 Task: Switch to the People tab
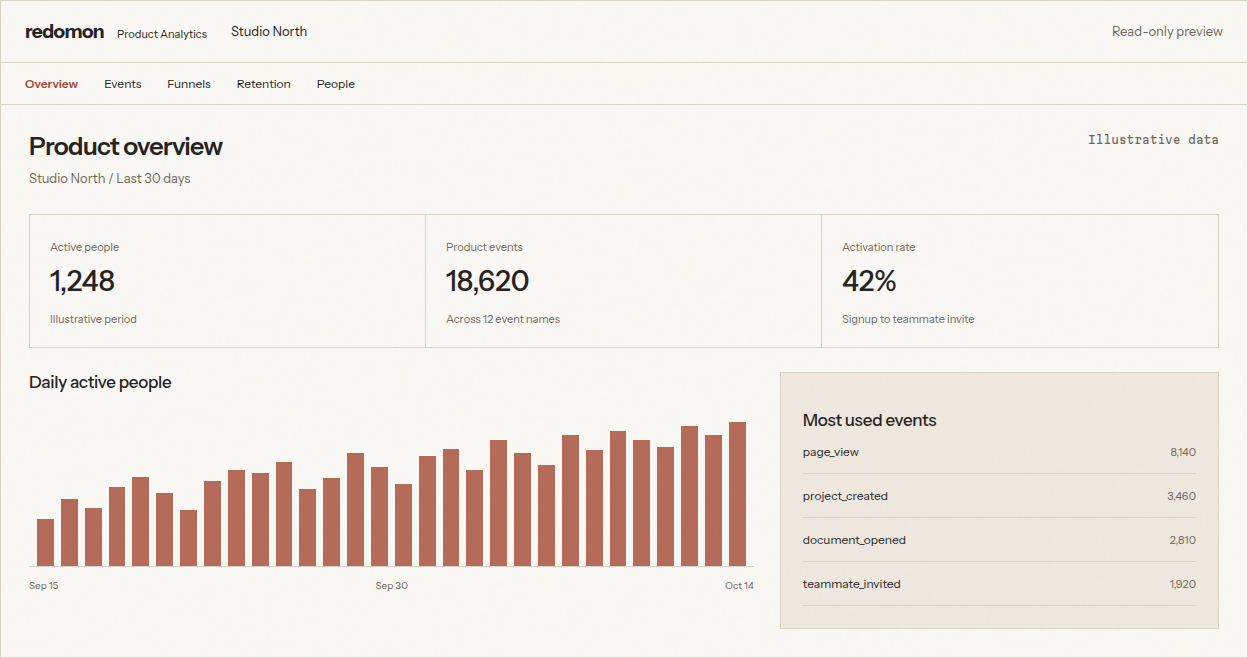point(336,84)
